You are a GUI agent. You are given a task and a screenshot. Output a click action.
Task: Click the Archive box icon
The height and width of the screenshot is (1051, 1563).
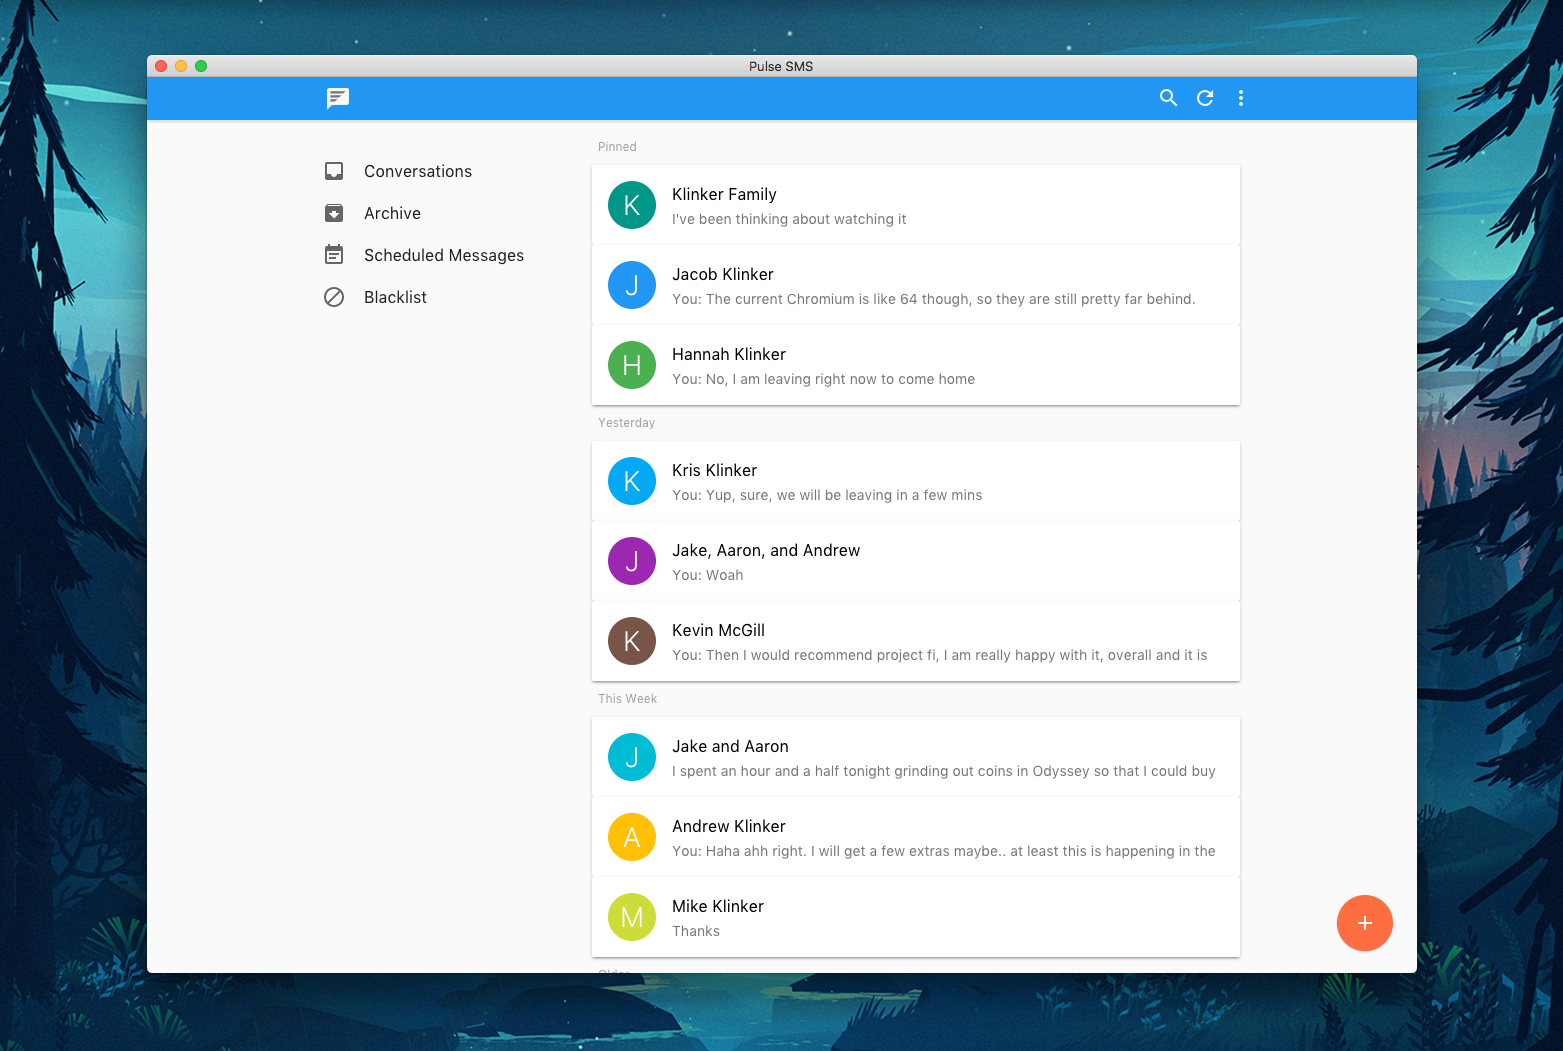[334, 213]
